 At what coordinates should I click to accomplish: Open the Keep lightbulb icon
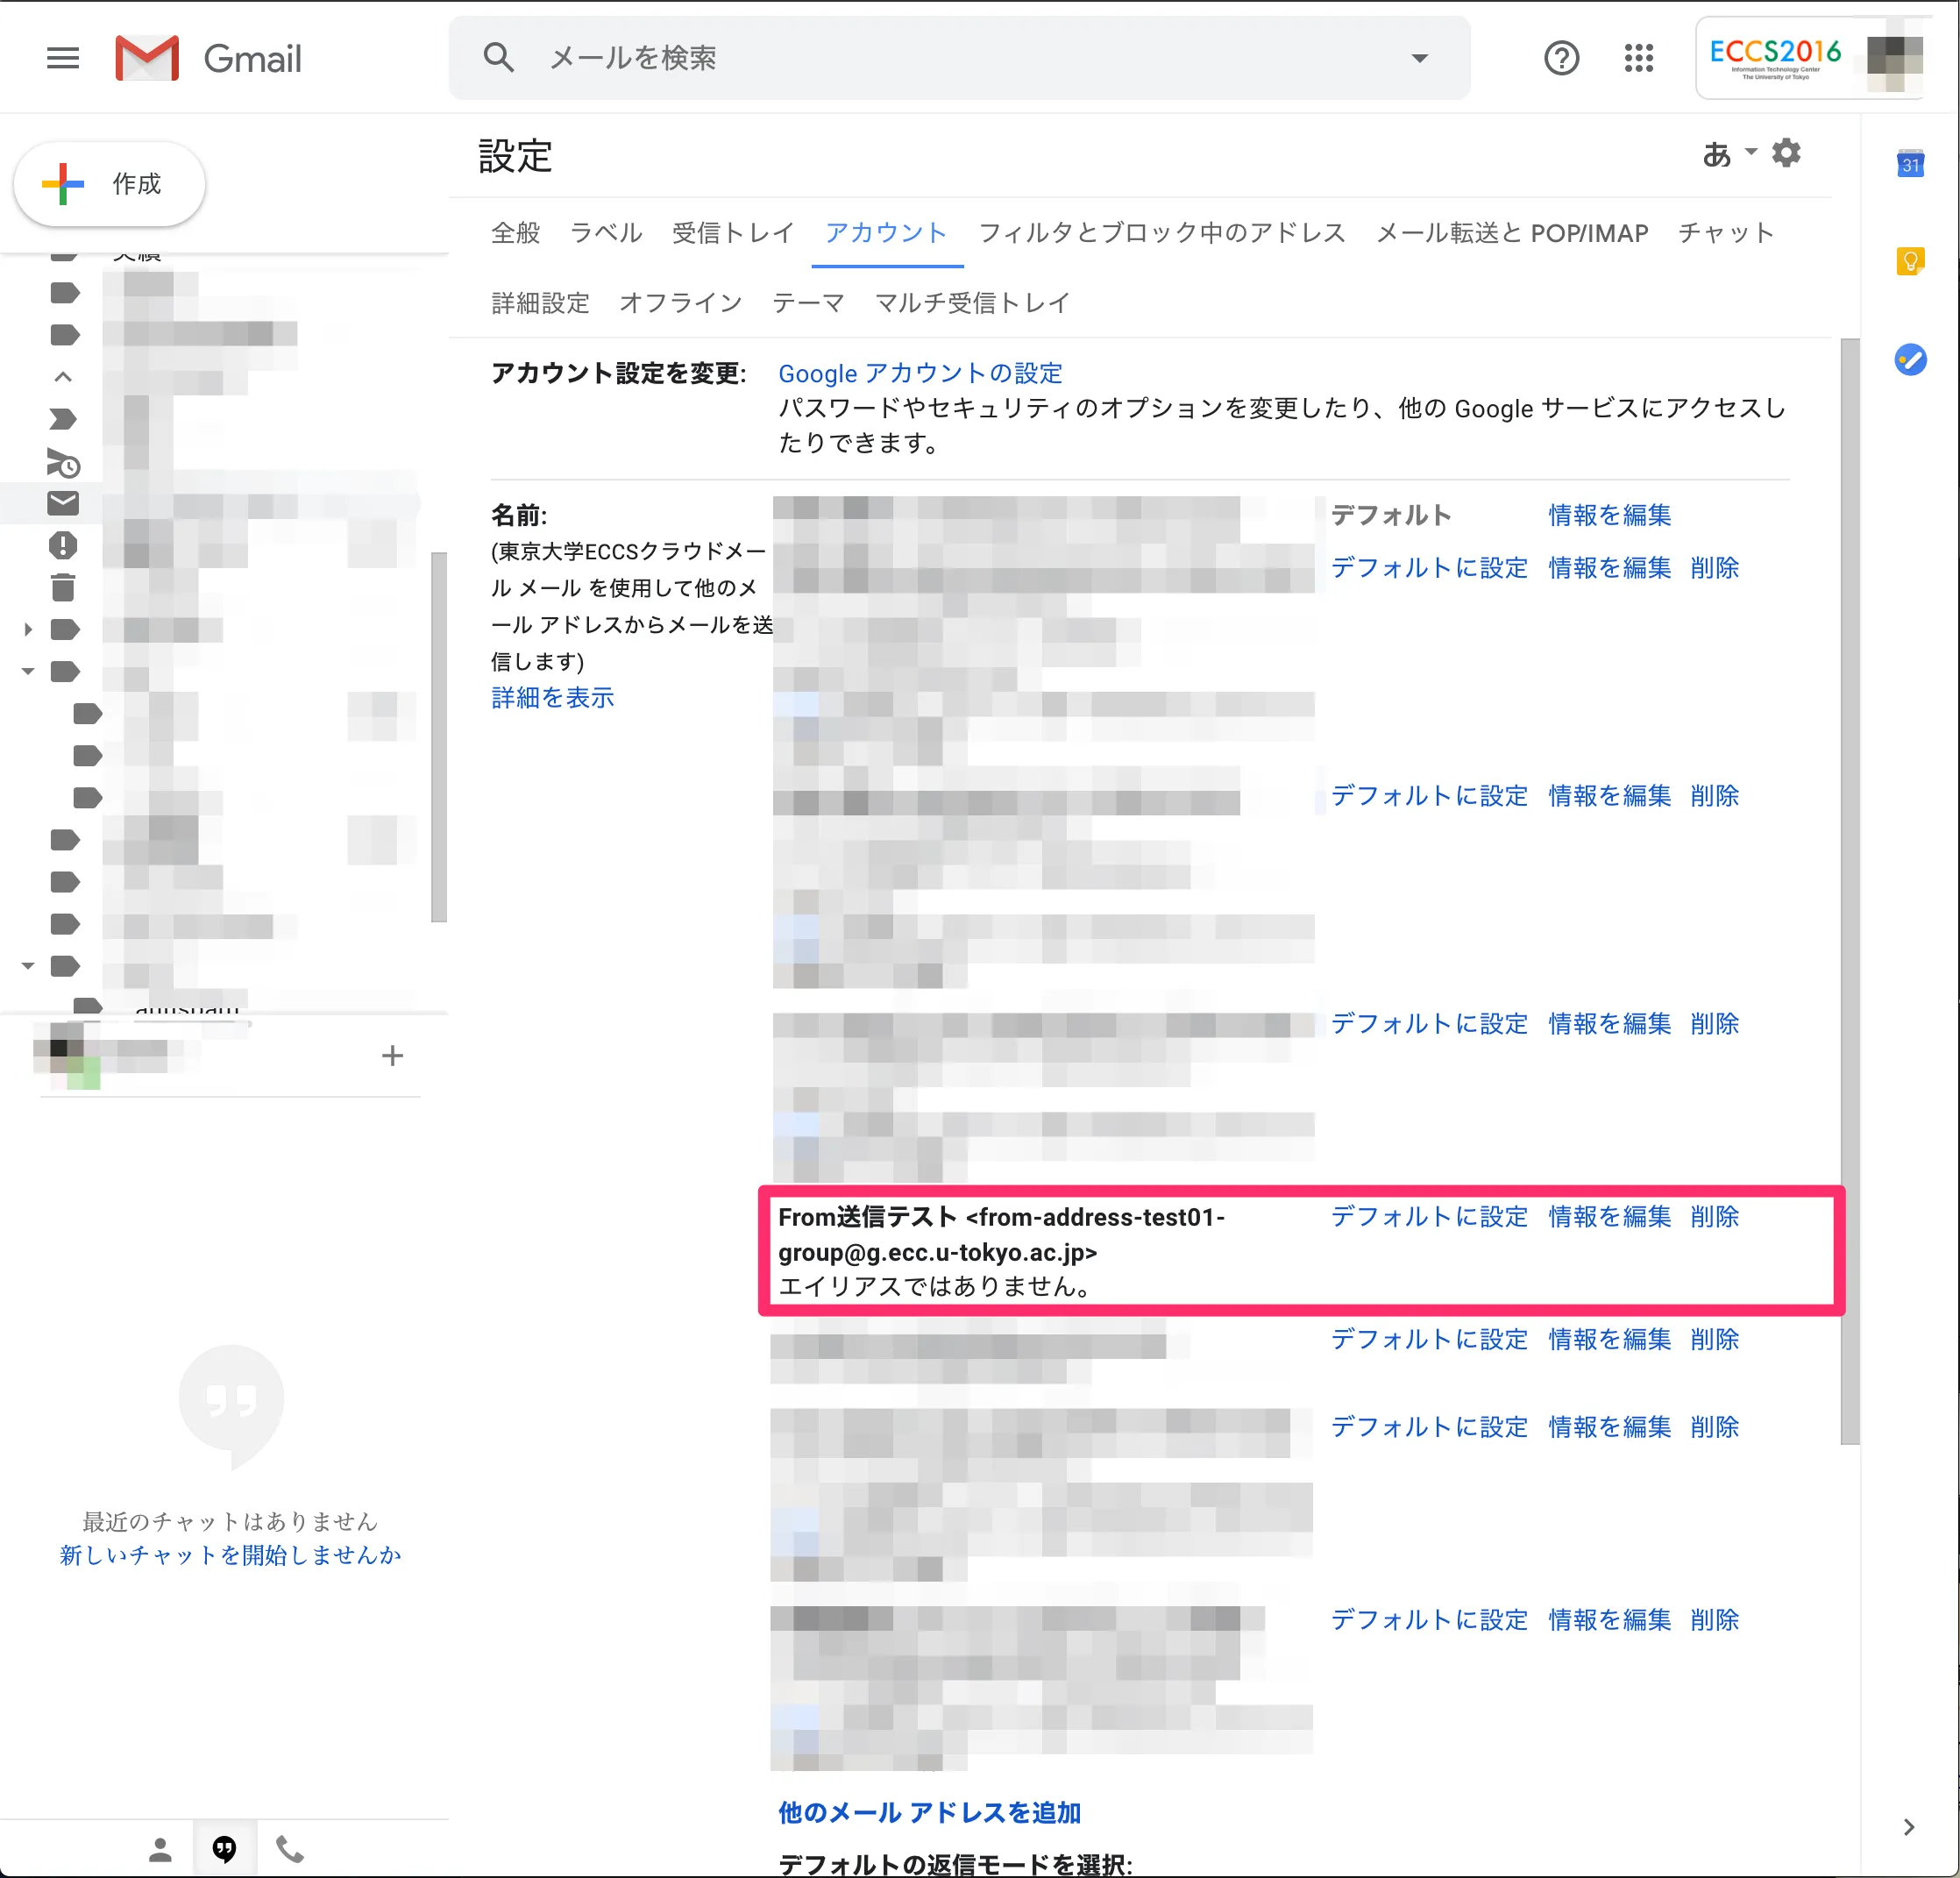pyautogui.click(x=1910, y=262)
